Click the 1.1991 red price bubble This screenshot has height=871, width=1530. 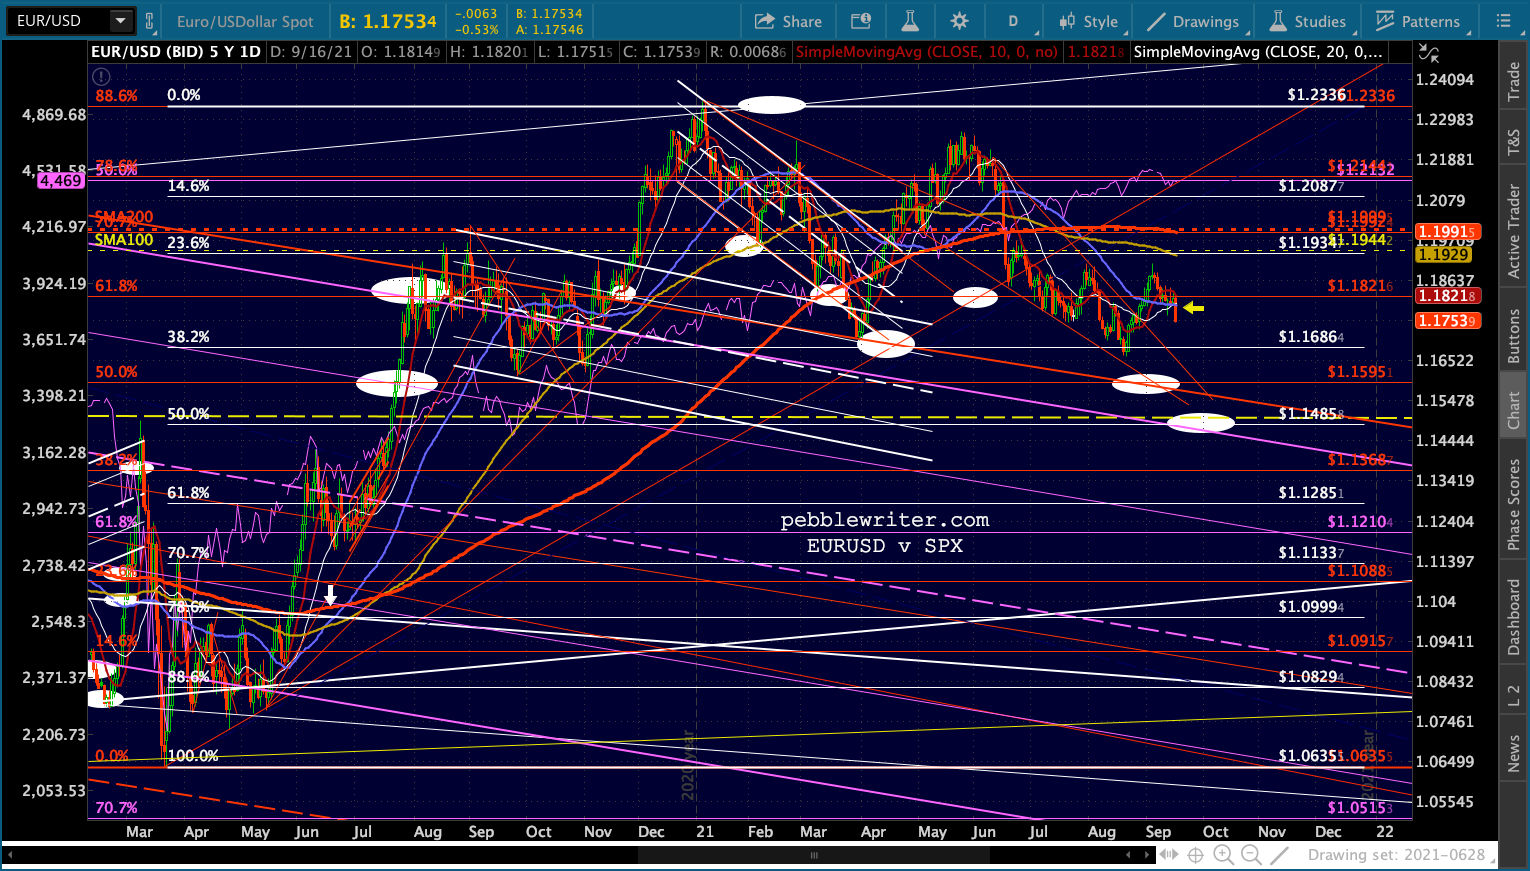[x=1448, y=231]
